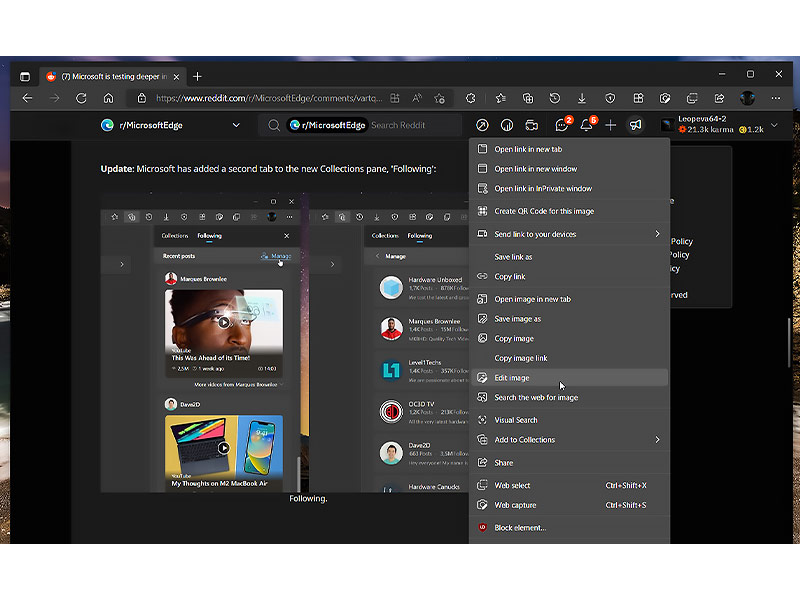Close the Reddit tab
This screenshot has width=800, height=600.
[176, 77]
